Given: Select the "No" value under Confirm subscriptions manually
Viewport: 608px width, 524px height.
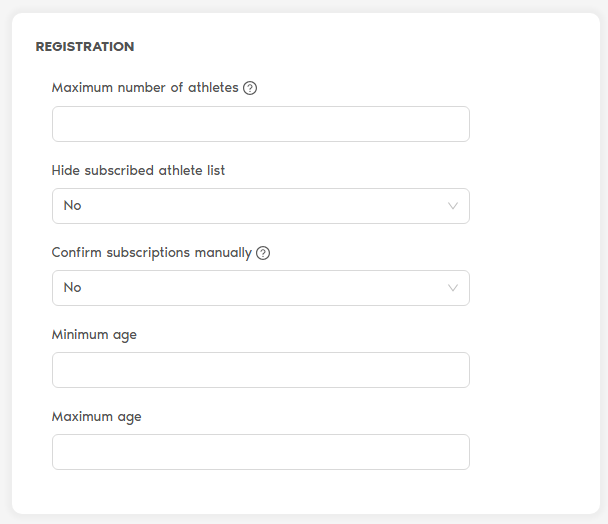Looking at the screenshot, I should [x=73, y=288].
